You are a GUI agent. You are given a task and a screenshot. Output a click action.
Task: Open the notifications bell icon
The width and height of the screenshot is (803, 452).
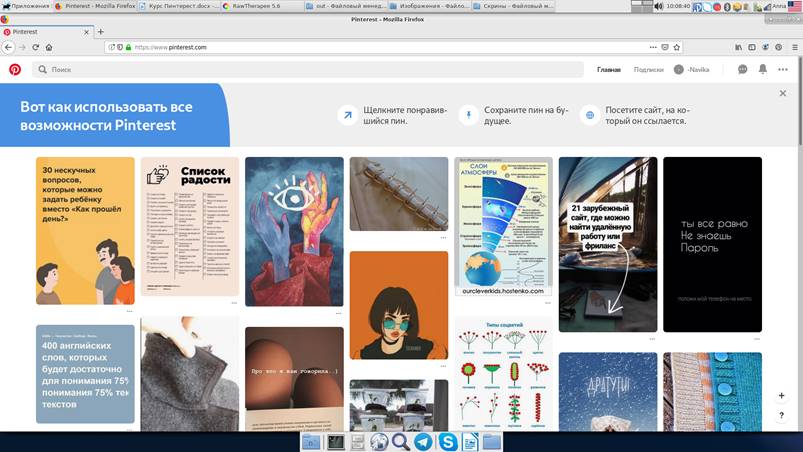point(763,70)
